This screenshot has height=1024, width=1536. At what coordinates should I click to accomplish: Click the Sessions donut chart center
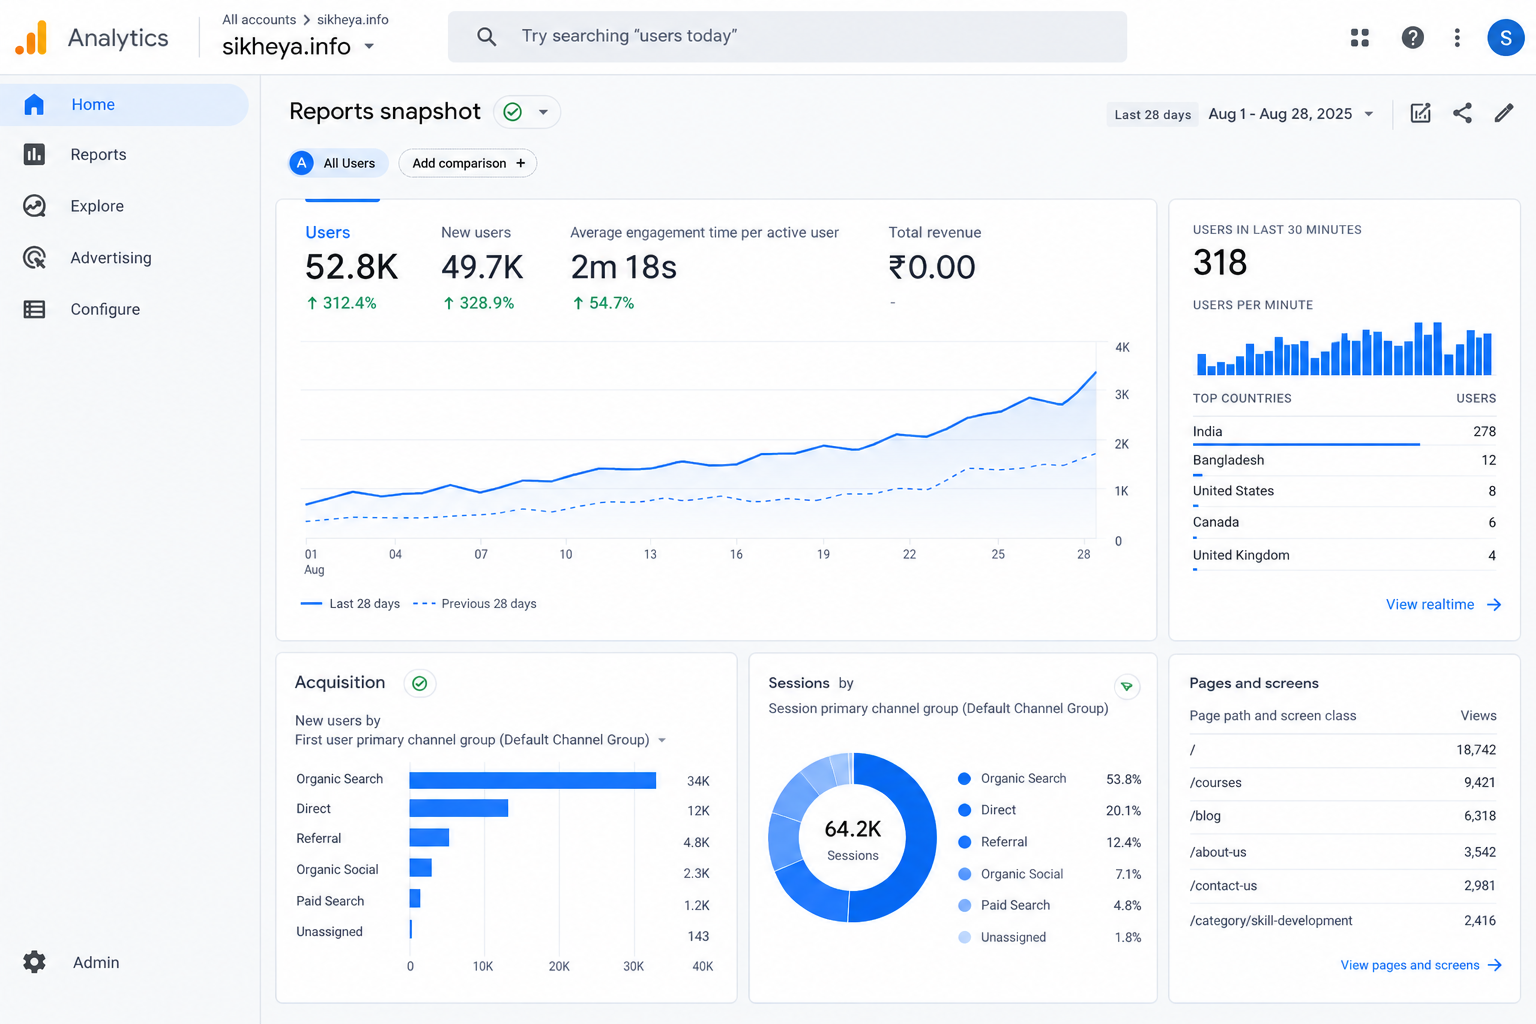coord(853,838)
